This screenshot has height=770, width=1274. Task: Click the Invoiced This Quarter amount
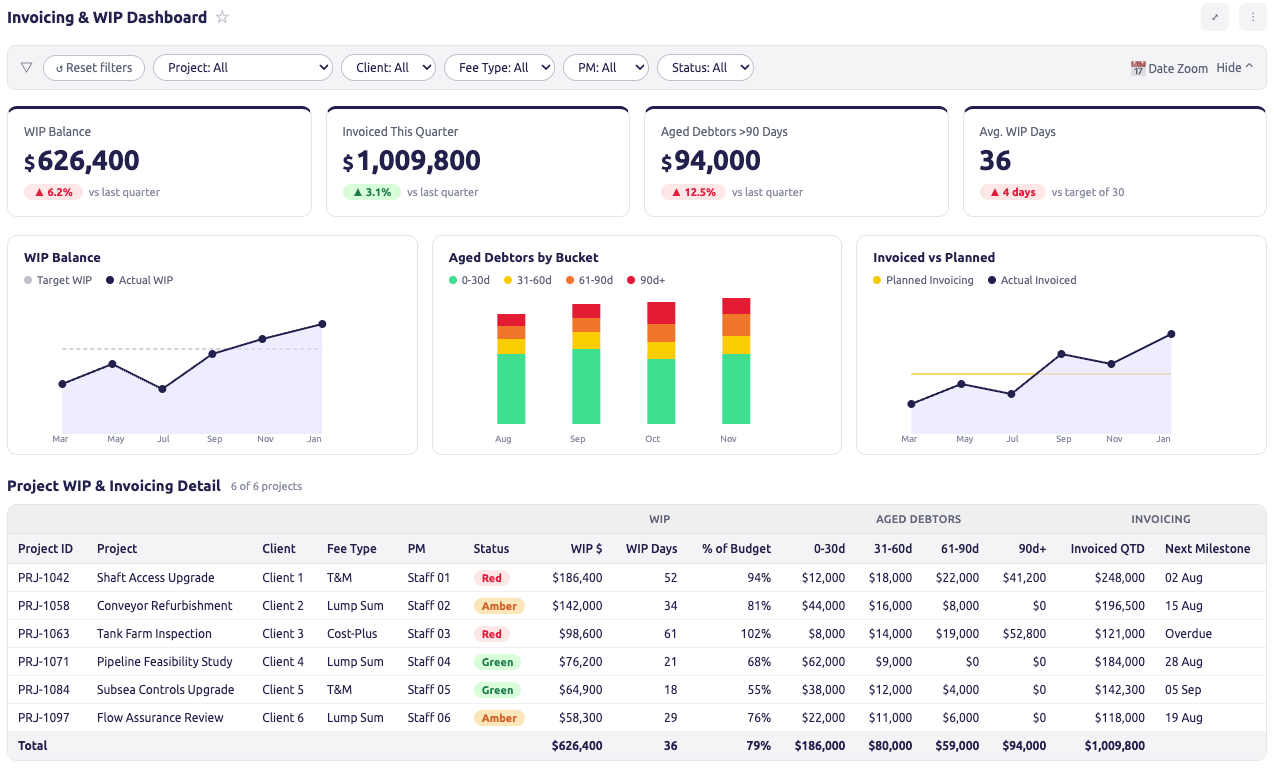pos(412,161)
